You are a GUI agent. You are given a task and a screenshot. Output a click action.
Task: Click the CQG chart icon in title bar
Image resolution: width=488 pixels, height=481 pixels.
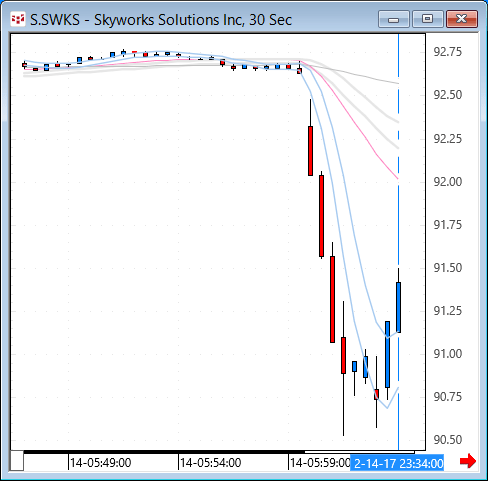(18, 19)
